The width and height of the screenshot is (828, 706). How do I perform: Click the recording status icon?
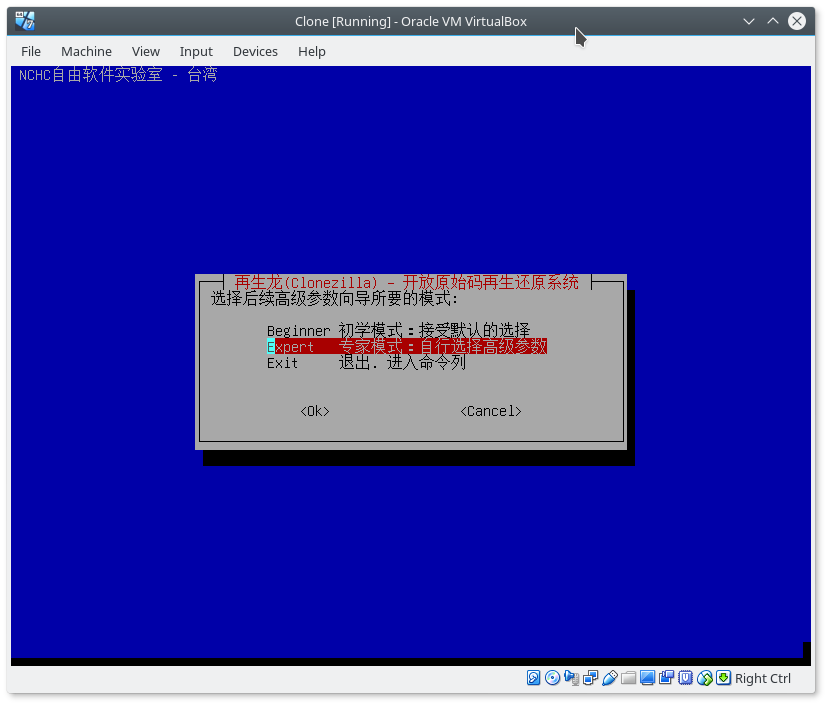pyautogui.click(x=666, y=677)
